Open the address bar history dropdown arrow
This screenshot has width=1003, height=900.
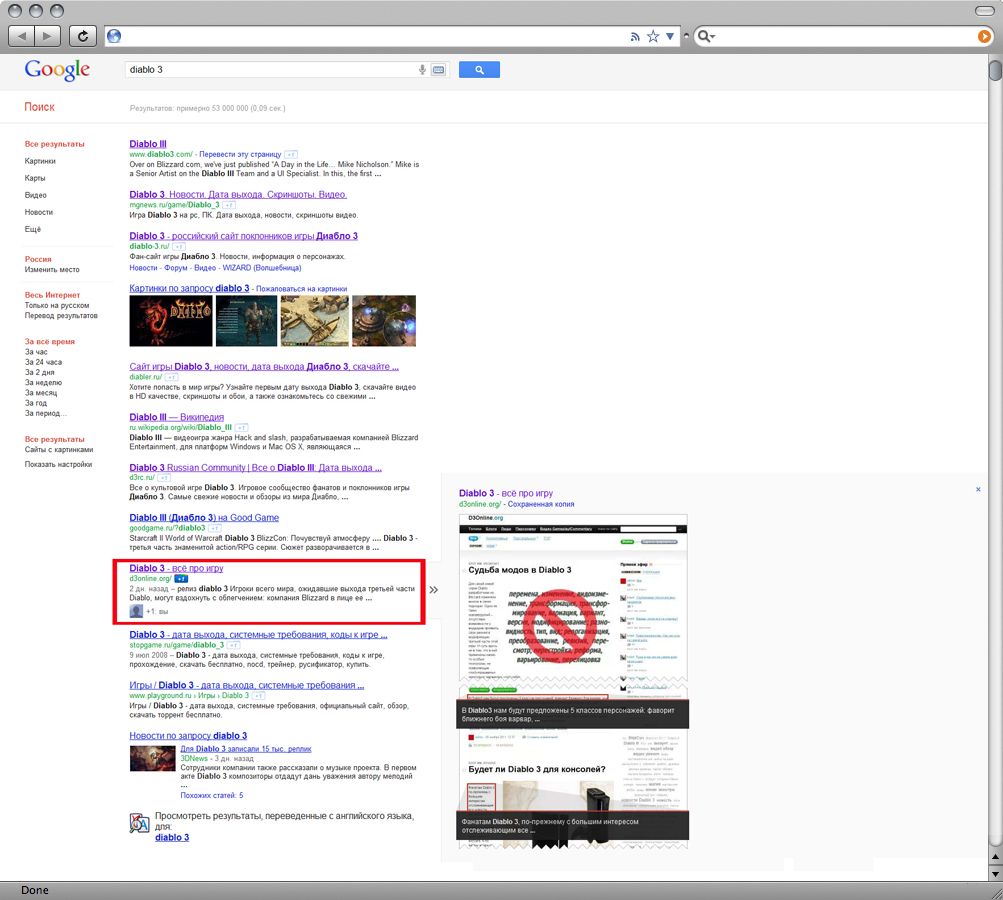(x=670, y=37)
